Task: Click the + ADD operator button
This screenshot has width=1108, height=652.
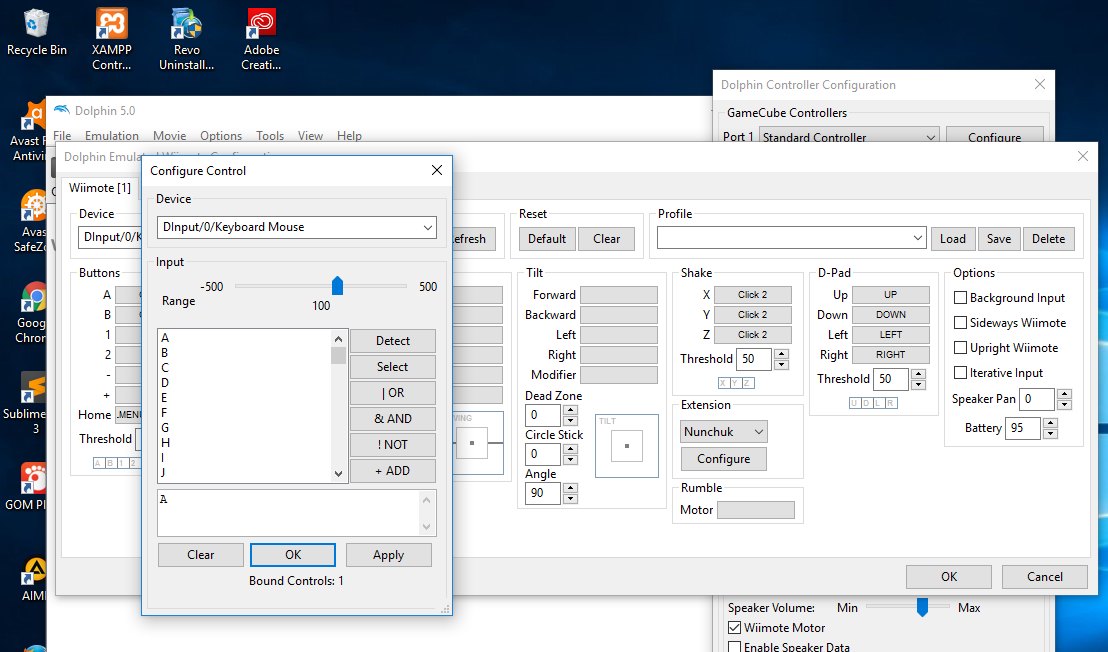Action: click(x=392, y=470)
